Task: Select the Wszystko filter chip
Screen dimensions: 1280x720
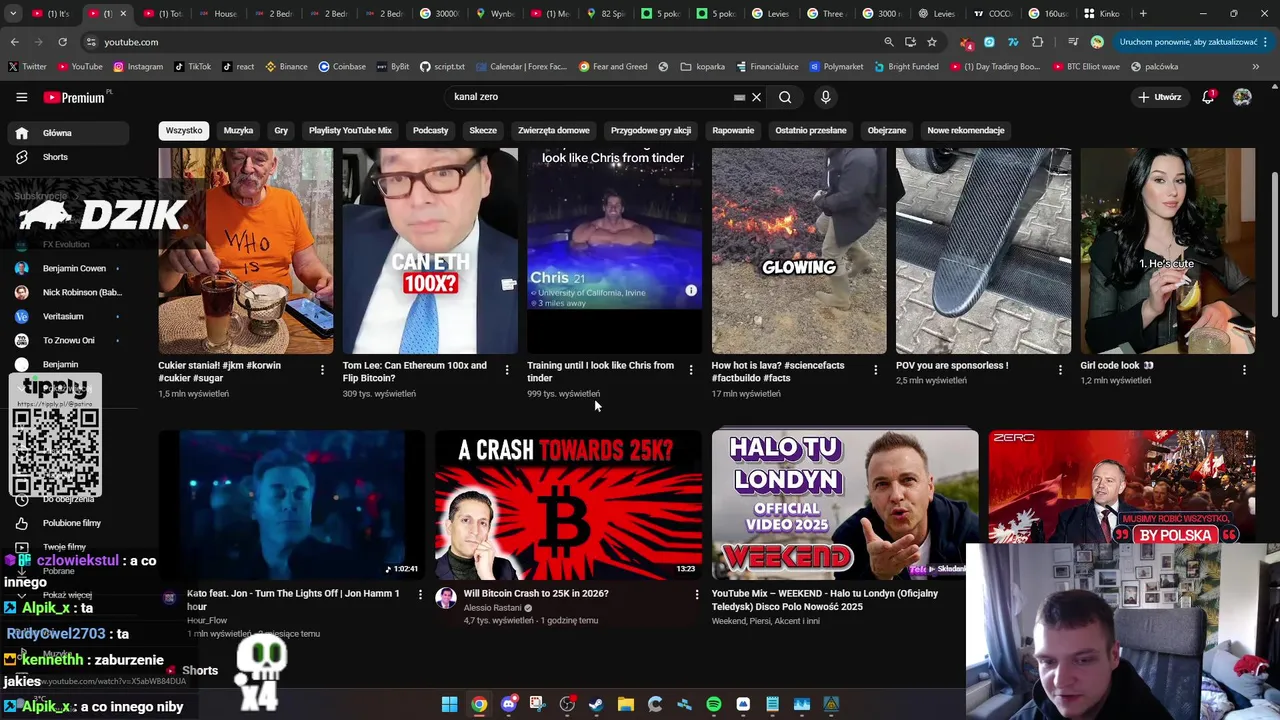Action: [x=184, y=130]
